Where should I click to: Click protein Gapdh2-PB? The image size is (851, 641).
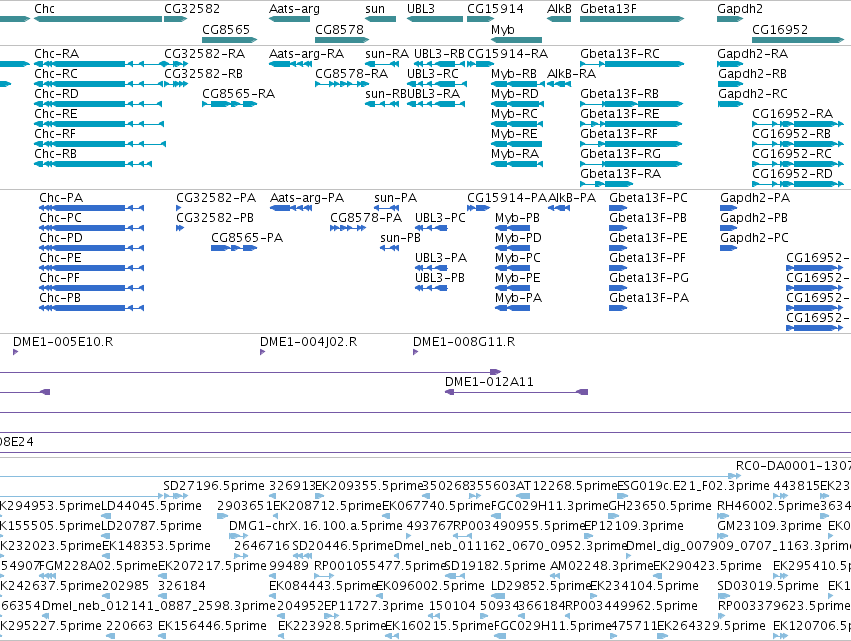pyautogui.click(x=728, y=228)
